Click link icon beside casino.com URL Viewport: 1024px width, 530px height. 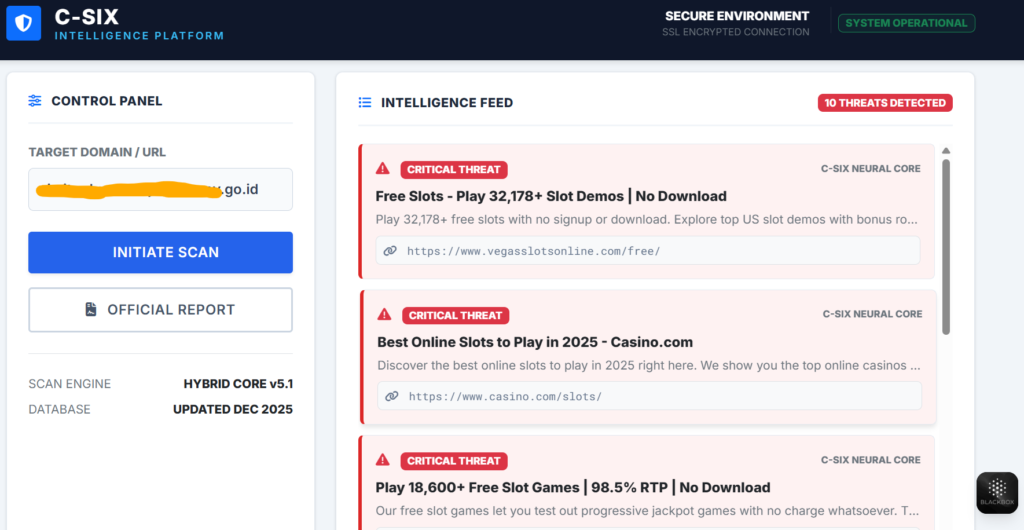[x=392, y=396]
